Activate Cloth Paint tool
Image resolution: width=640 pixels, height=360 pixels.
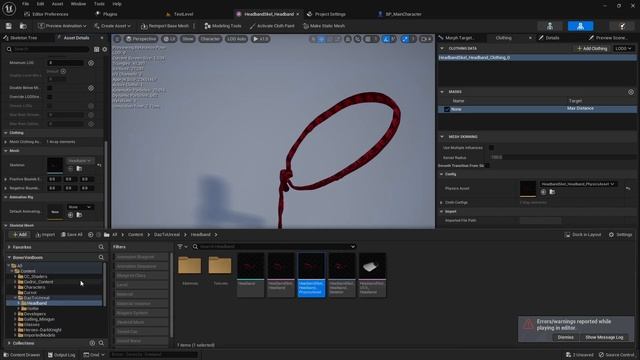[x=272, y=26]
